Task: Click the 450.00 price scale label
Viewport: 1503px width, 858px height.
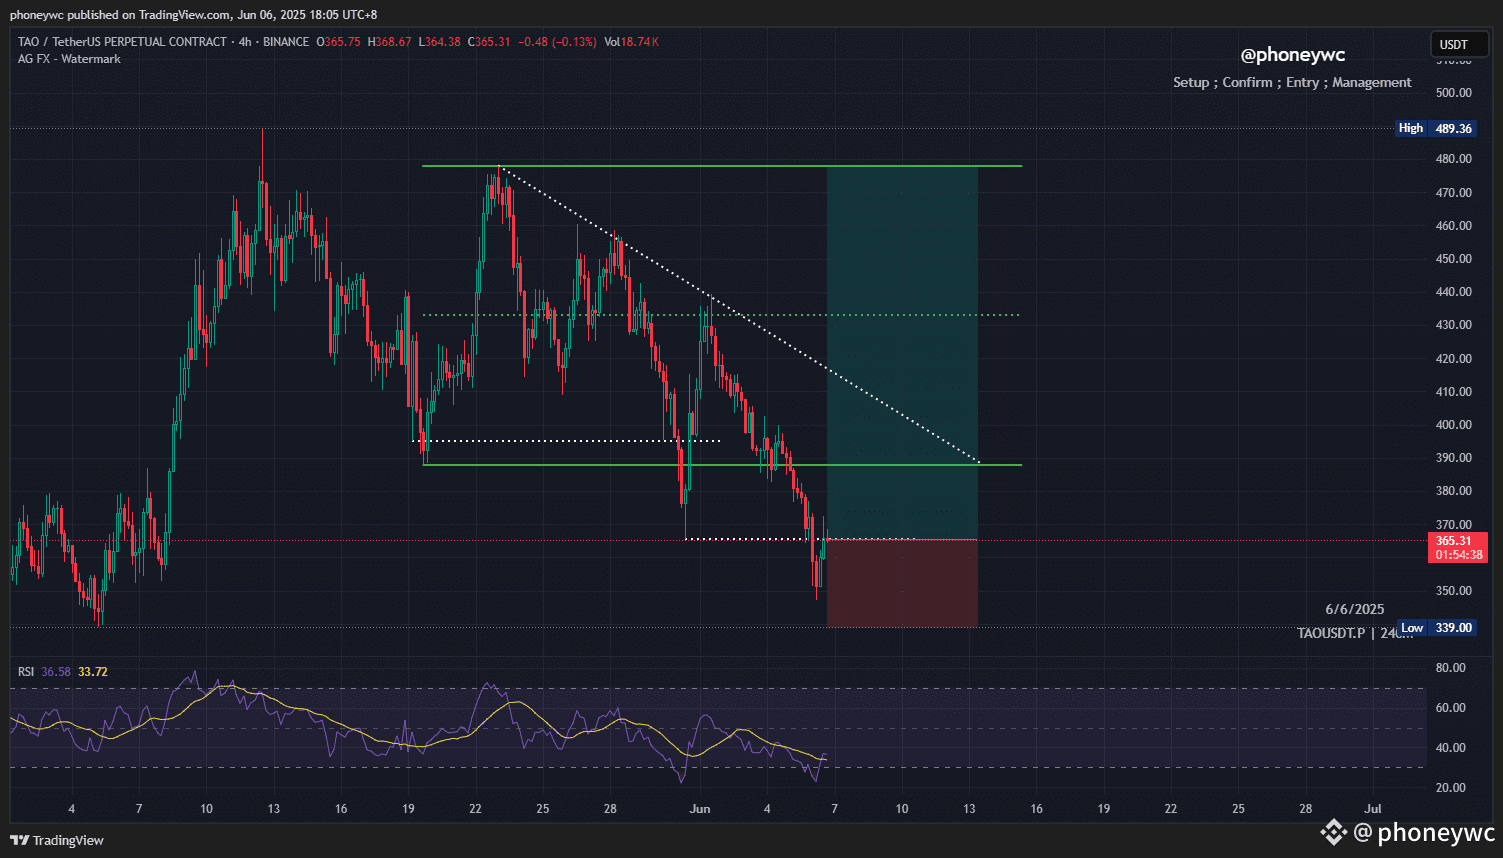Action: tap(1454, 259)
